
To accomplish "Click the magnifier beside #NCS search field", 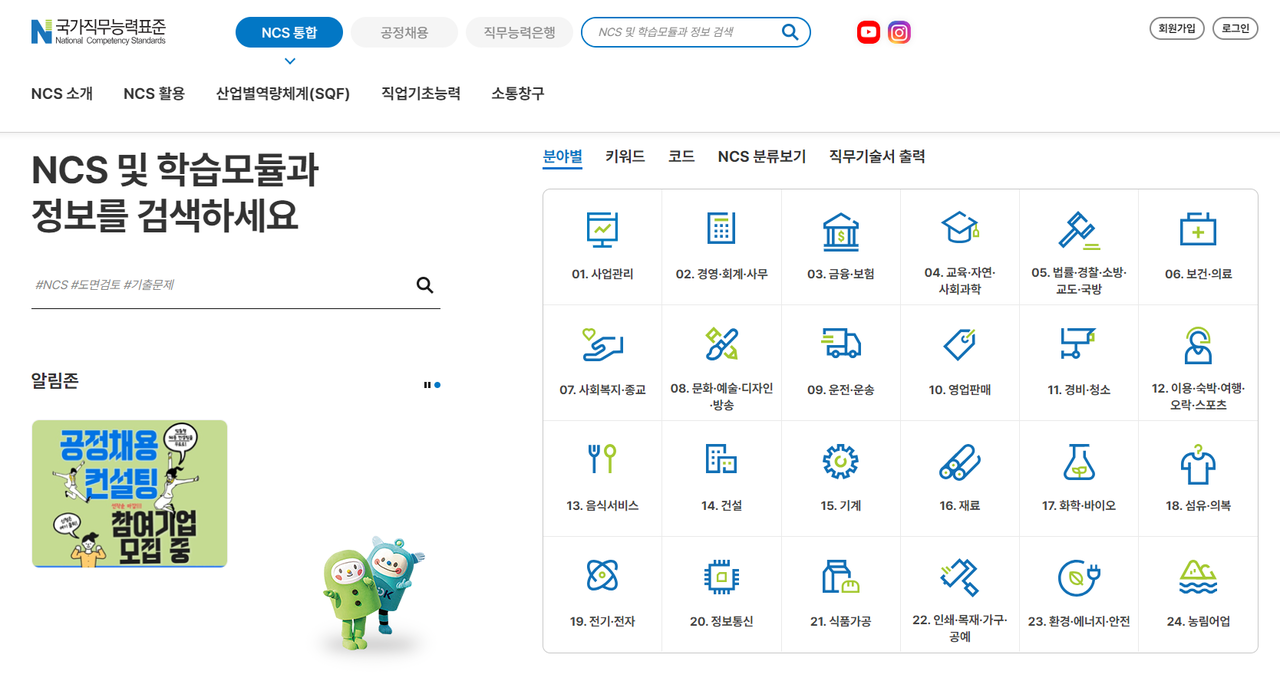I will point(425,285).
